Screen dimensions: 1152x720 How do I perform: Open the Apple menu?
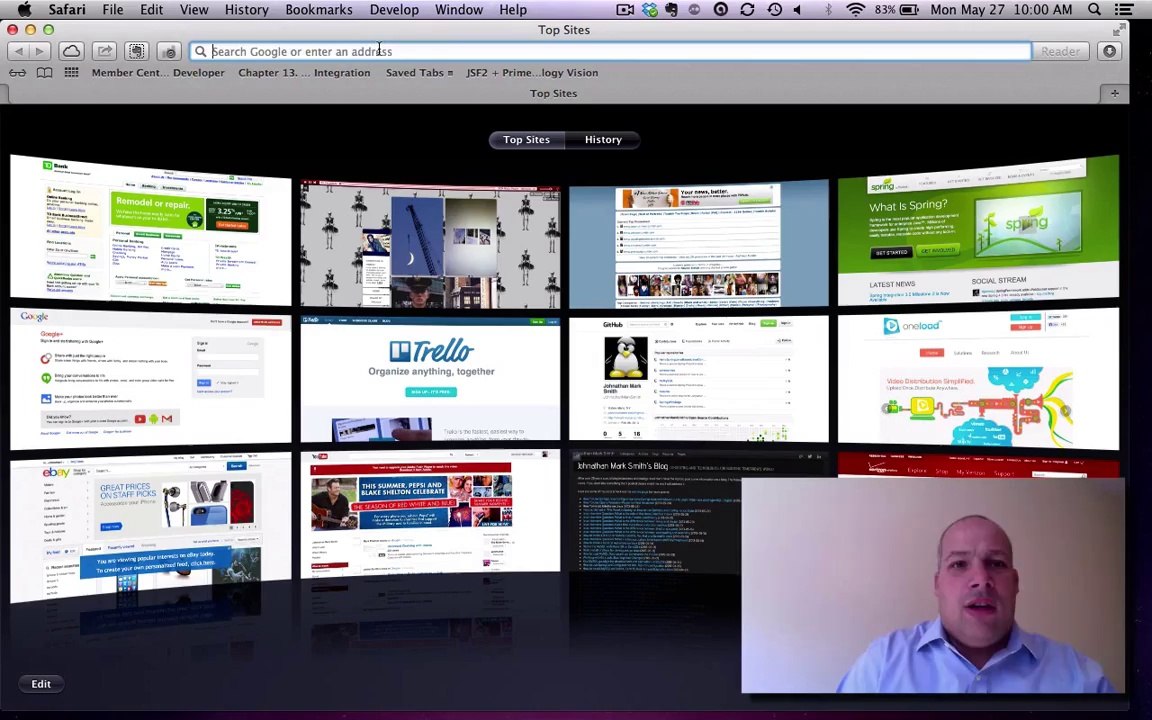[x=24, y=10]
